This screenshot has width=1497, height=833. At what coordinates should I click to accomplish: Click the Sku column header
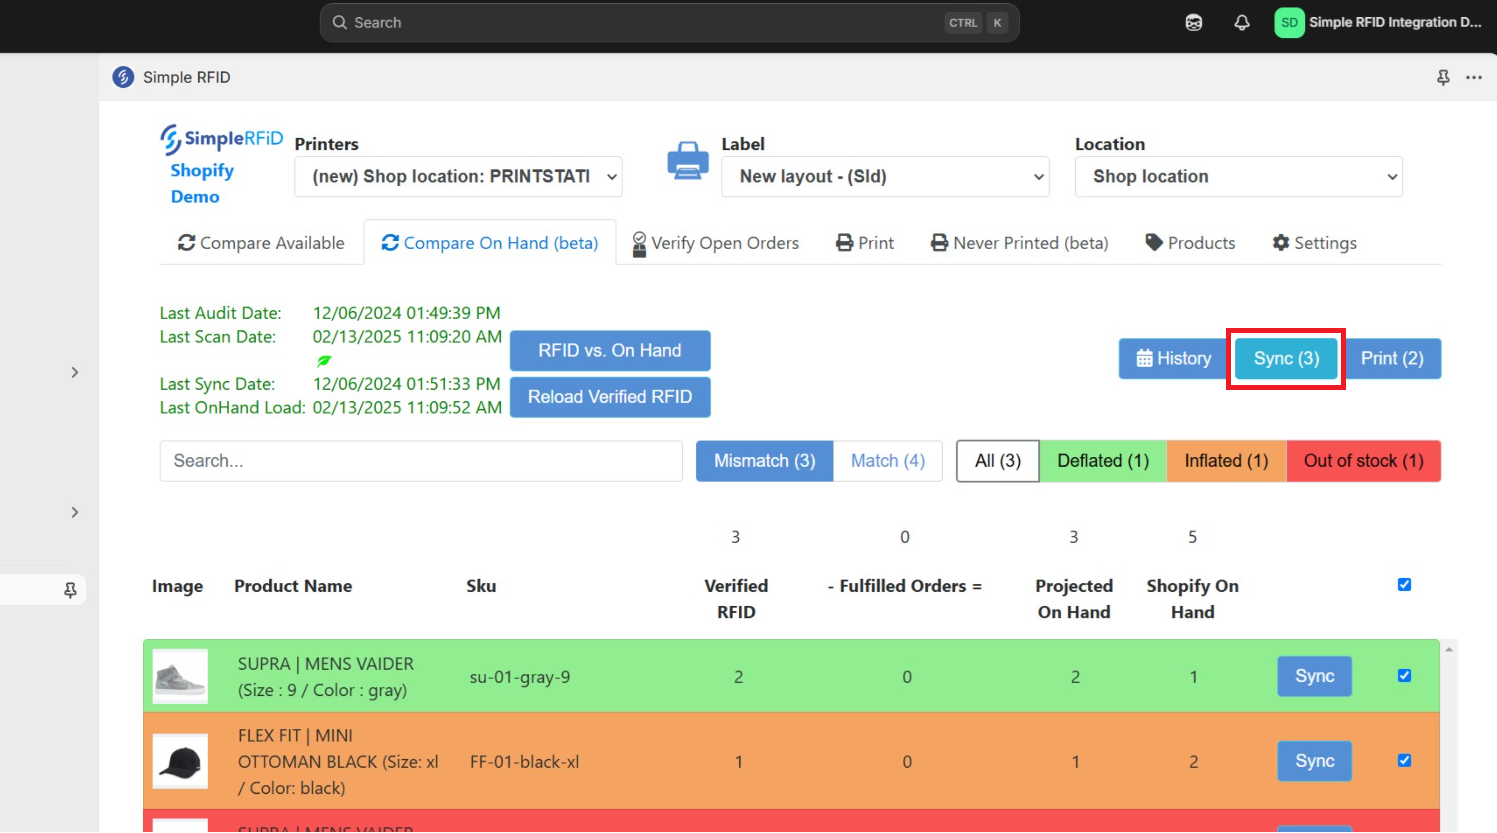481,586
